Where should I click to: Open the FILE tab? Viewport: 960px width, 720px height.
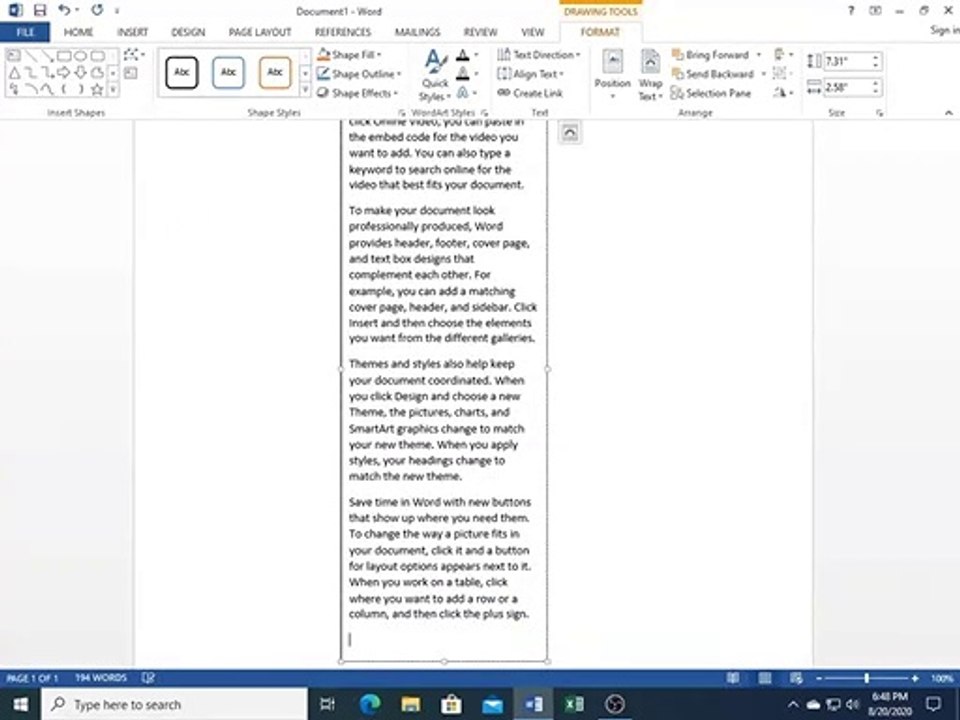coord(25,32)
